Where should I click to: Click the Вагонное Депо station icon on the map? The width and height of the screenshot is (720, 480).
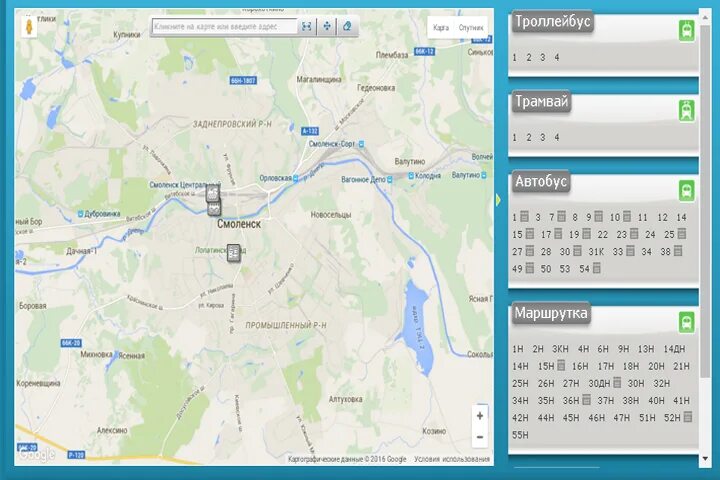[390, 180]
